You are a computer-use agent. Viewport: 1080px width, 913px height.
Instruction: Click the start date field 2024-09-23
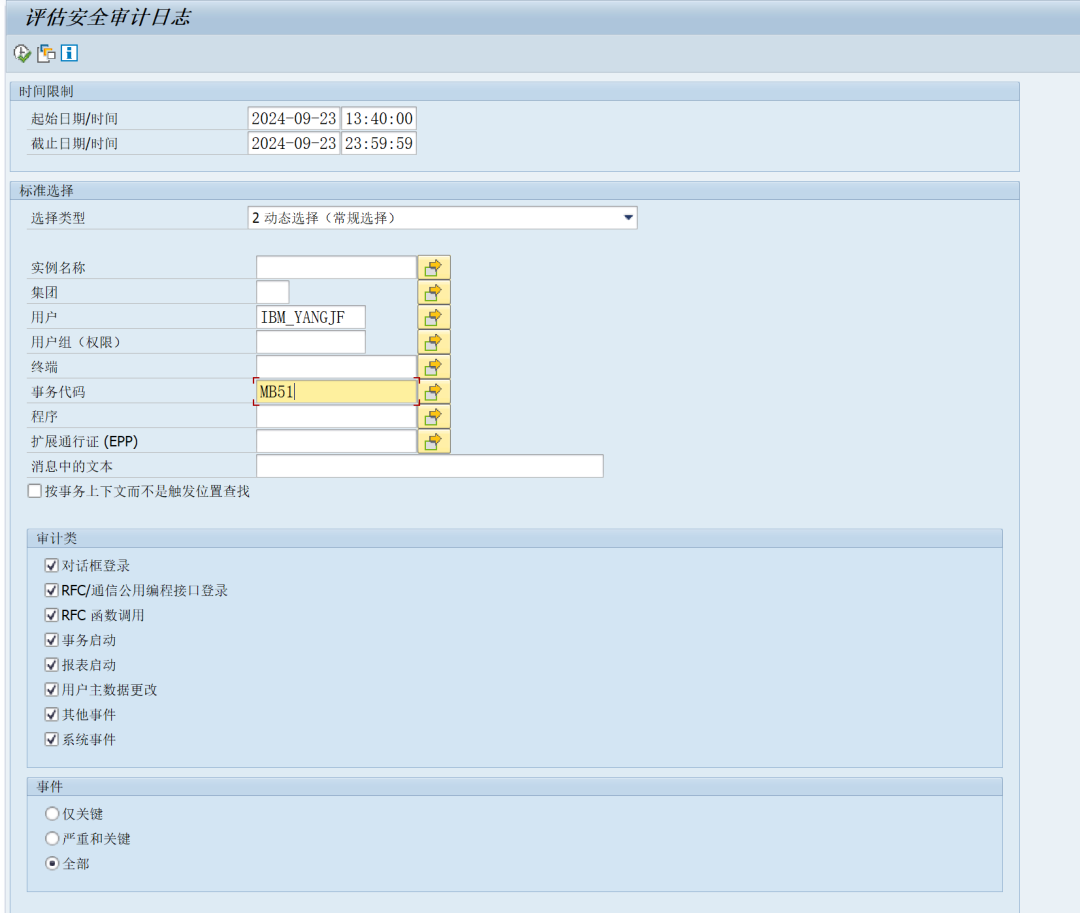[x=294, y=118]
